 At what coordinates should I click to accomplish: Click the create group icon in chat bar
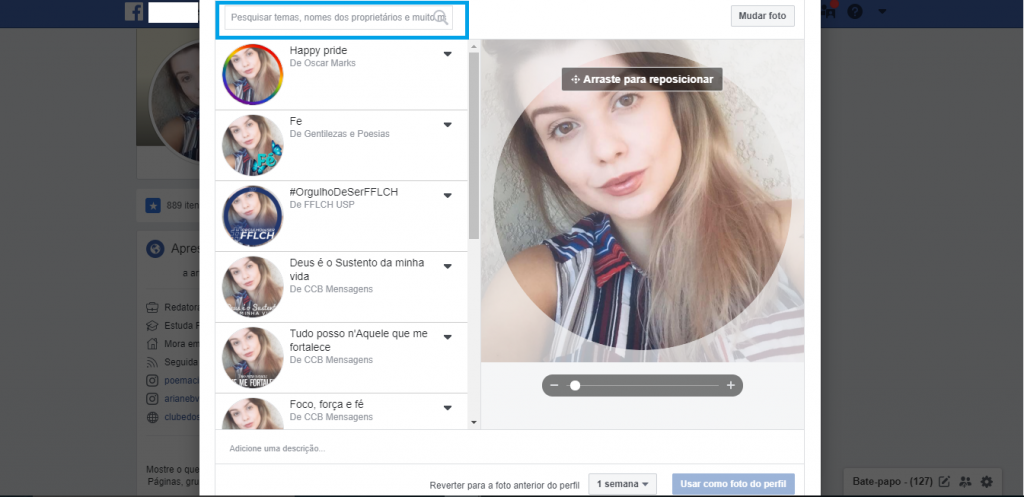click(965, 482)
